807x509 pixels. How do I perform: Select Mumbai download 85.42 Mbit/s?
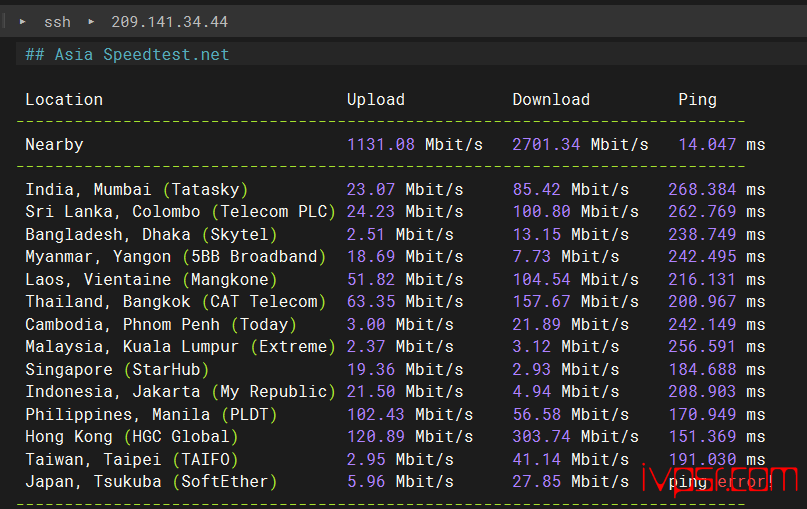point(571,190)
